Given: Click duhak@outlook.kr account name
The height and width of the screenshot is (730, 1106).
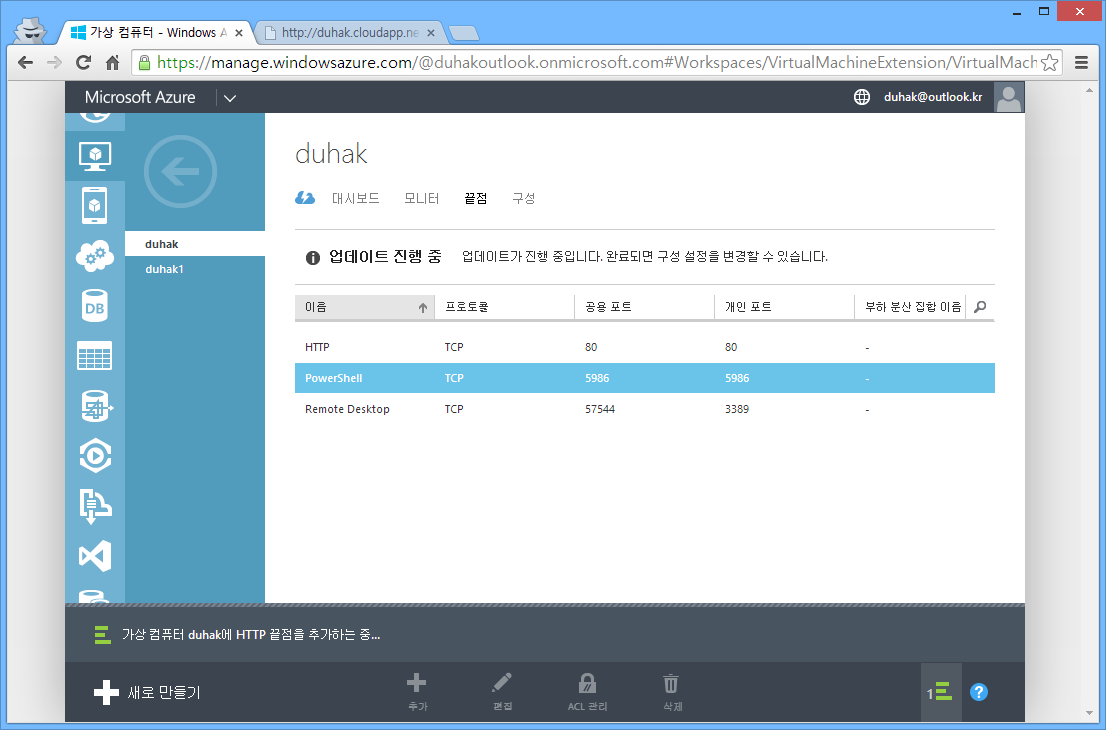Looking at the screenshot, I should coord(932,97).
